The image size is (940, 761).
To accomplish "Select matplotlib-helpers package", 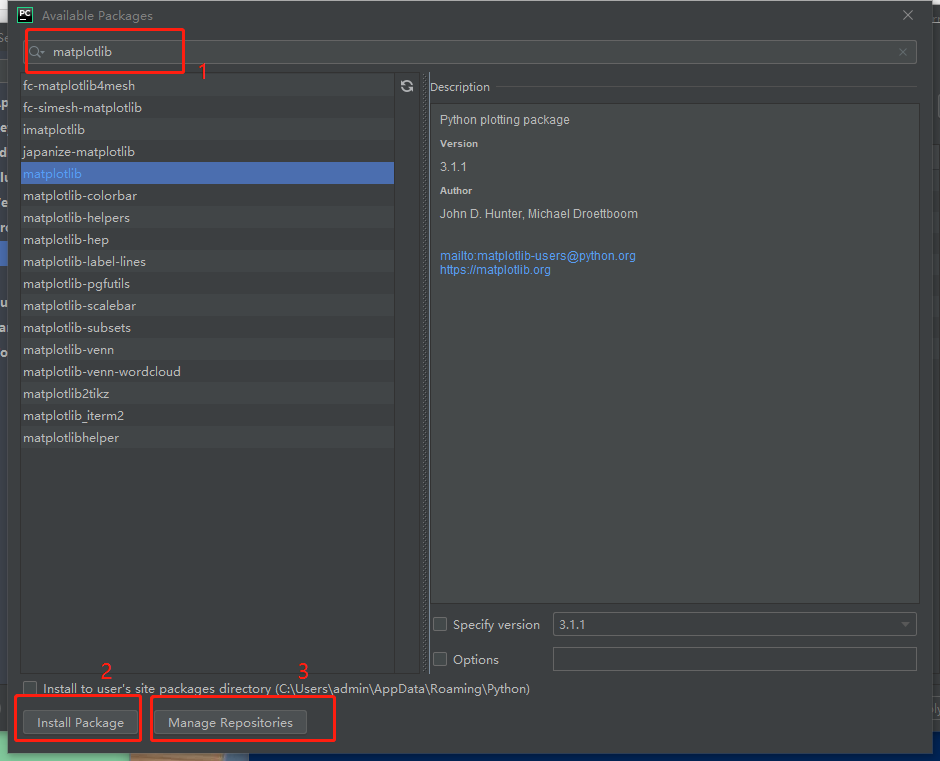I will pyautogui.click(x=207, y=218).
